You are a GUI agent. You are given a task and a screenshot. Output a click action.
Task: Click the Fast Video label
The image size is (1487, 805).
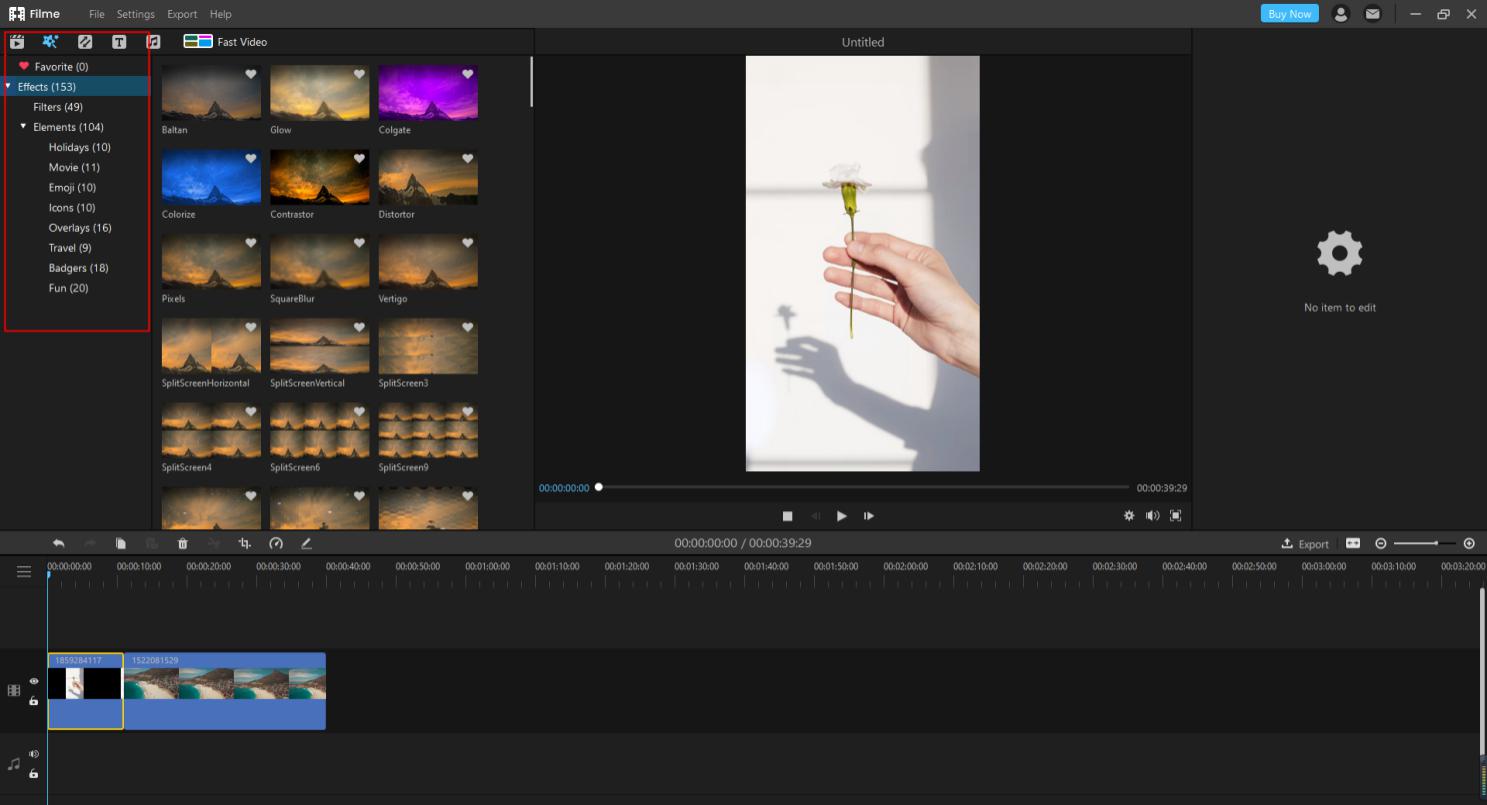click(x=242, y=42)
